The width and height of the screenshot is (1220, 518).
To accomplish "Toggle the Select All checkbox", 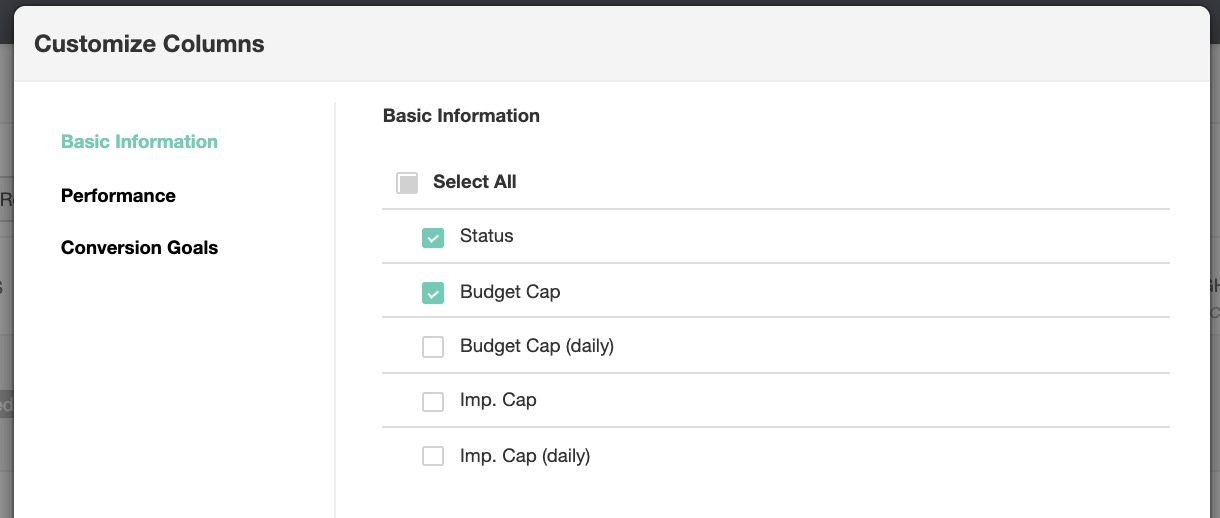I will coord(407,183).
